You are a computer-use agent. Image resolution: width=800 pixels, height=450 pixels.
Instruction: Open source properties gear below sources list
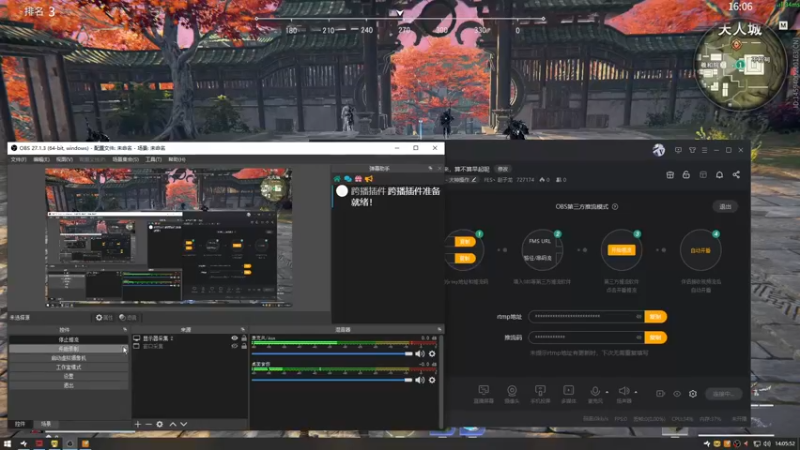(160, 424)
